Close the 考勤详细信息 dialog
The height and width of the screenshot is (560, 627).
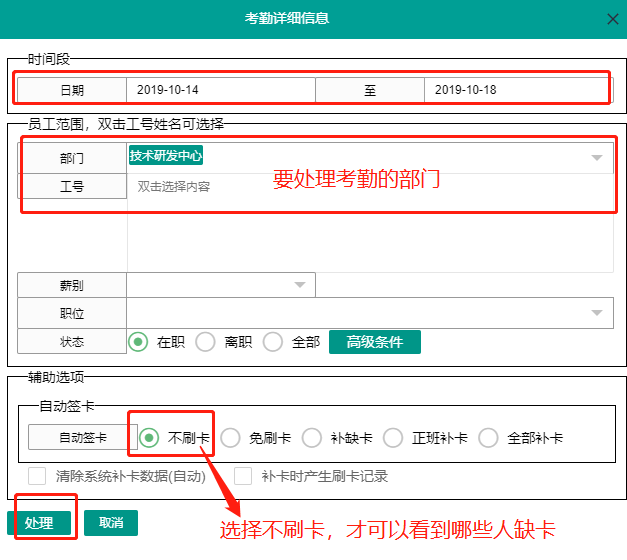pyautogui.click(x=612, y=18)
